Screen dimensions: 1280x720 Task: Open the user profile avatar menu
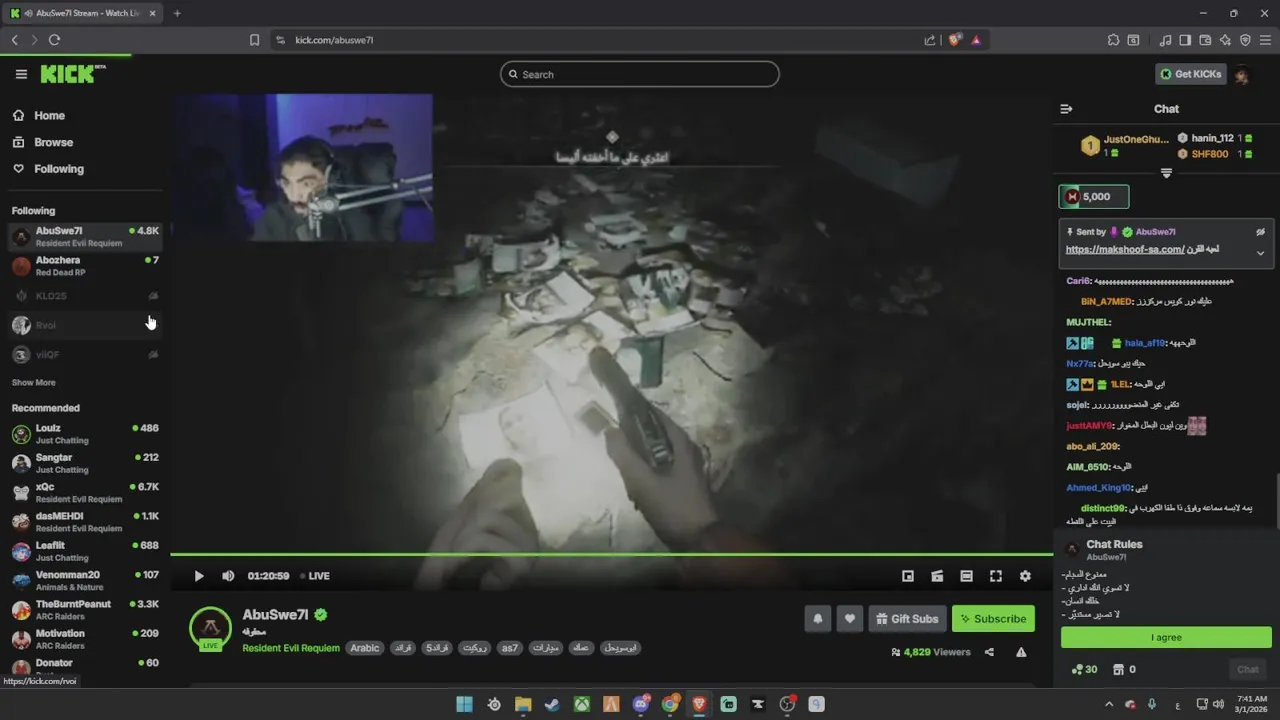coord(1242,75)
